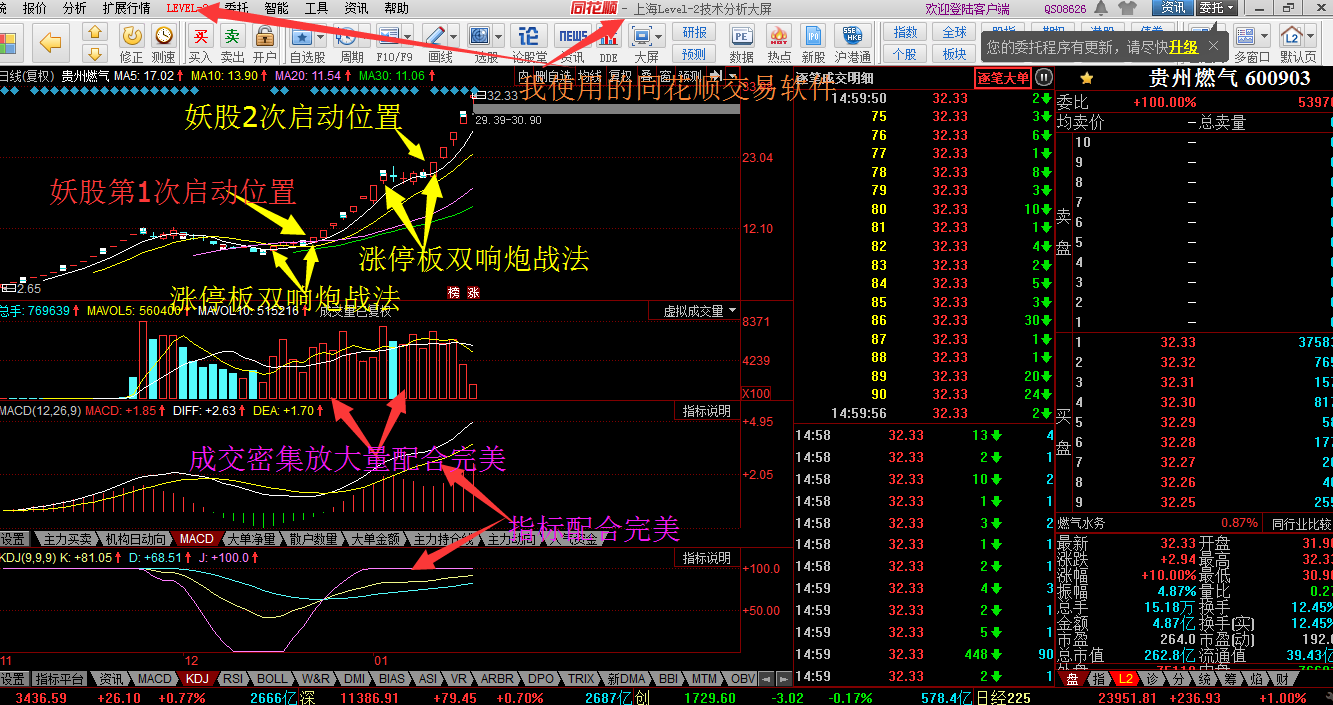Switch to the RSI indicator tab
The image size is (1333, 705).
click(x=233, y=678)
